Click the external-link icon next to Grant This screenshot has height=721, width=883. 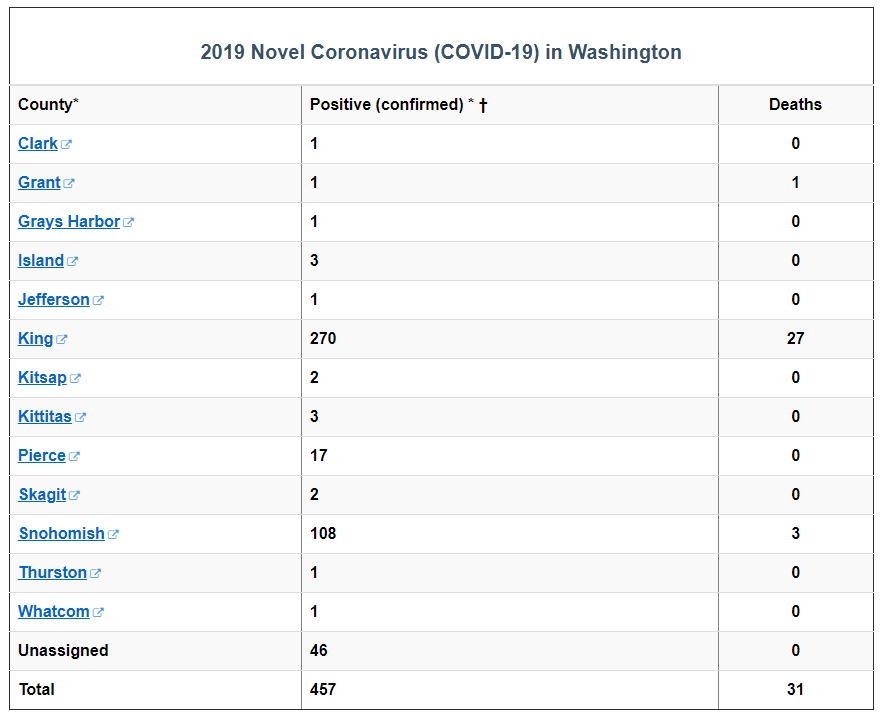[69, 182]
